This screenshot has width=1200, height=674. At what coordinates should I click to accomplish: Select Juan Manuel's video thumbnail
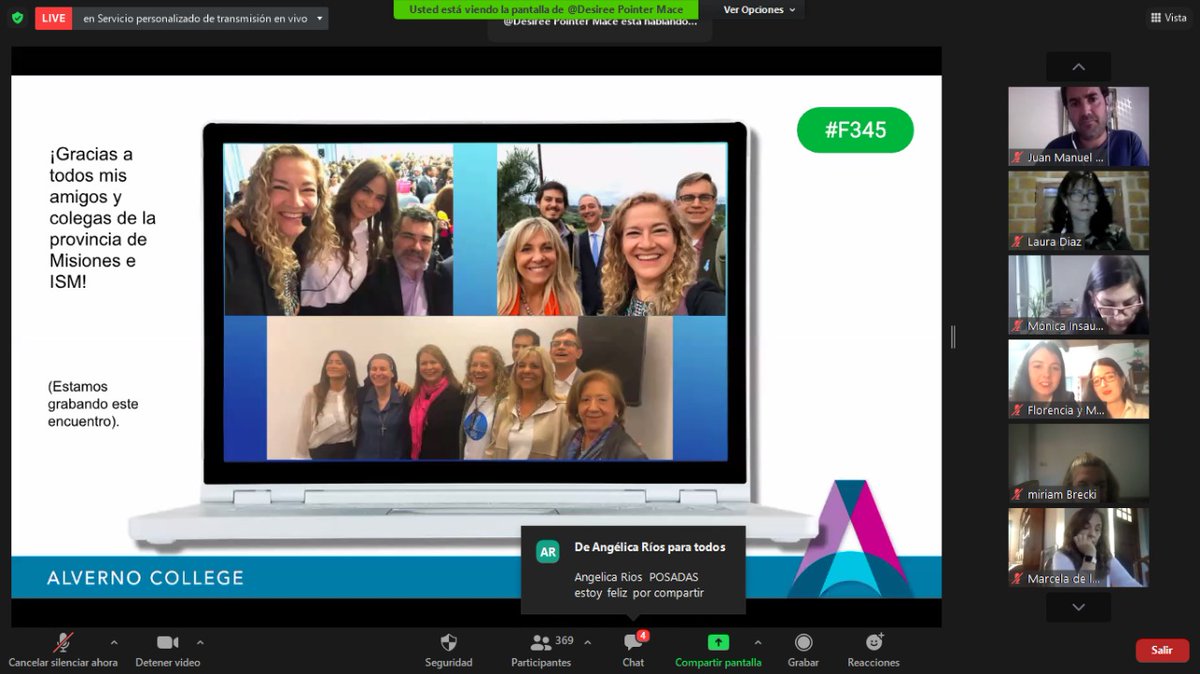(1078, 126)
